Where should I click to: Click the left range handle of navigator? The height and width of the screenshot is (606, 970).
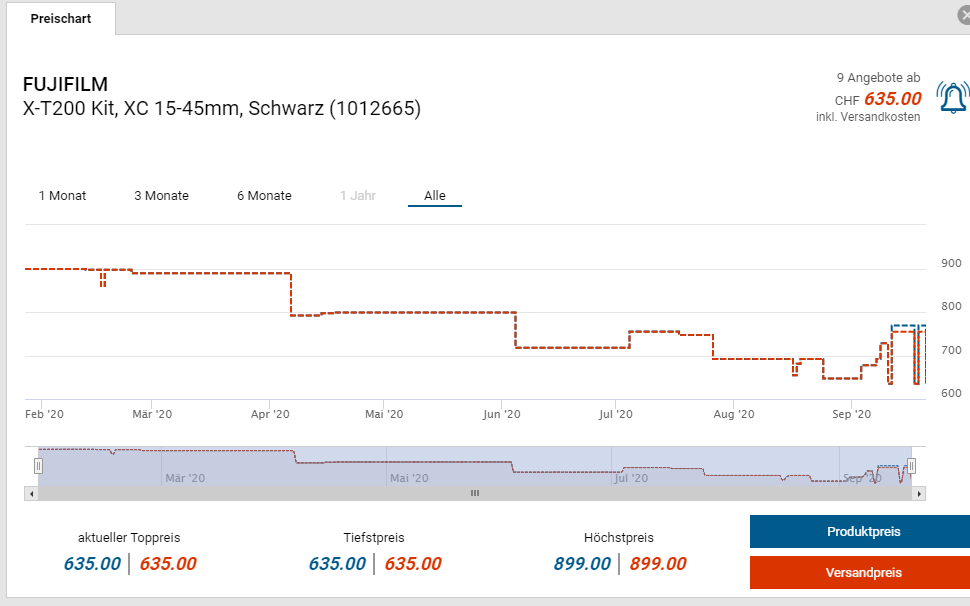(x=39, y=466)
